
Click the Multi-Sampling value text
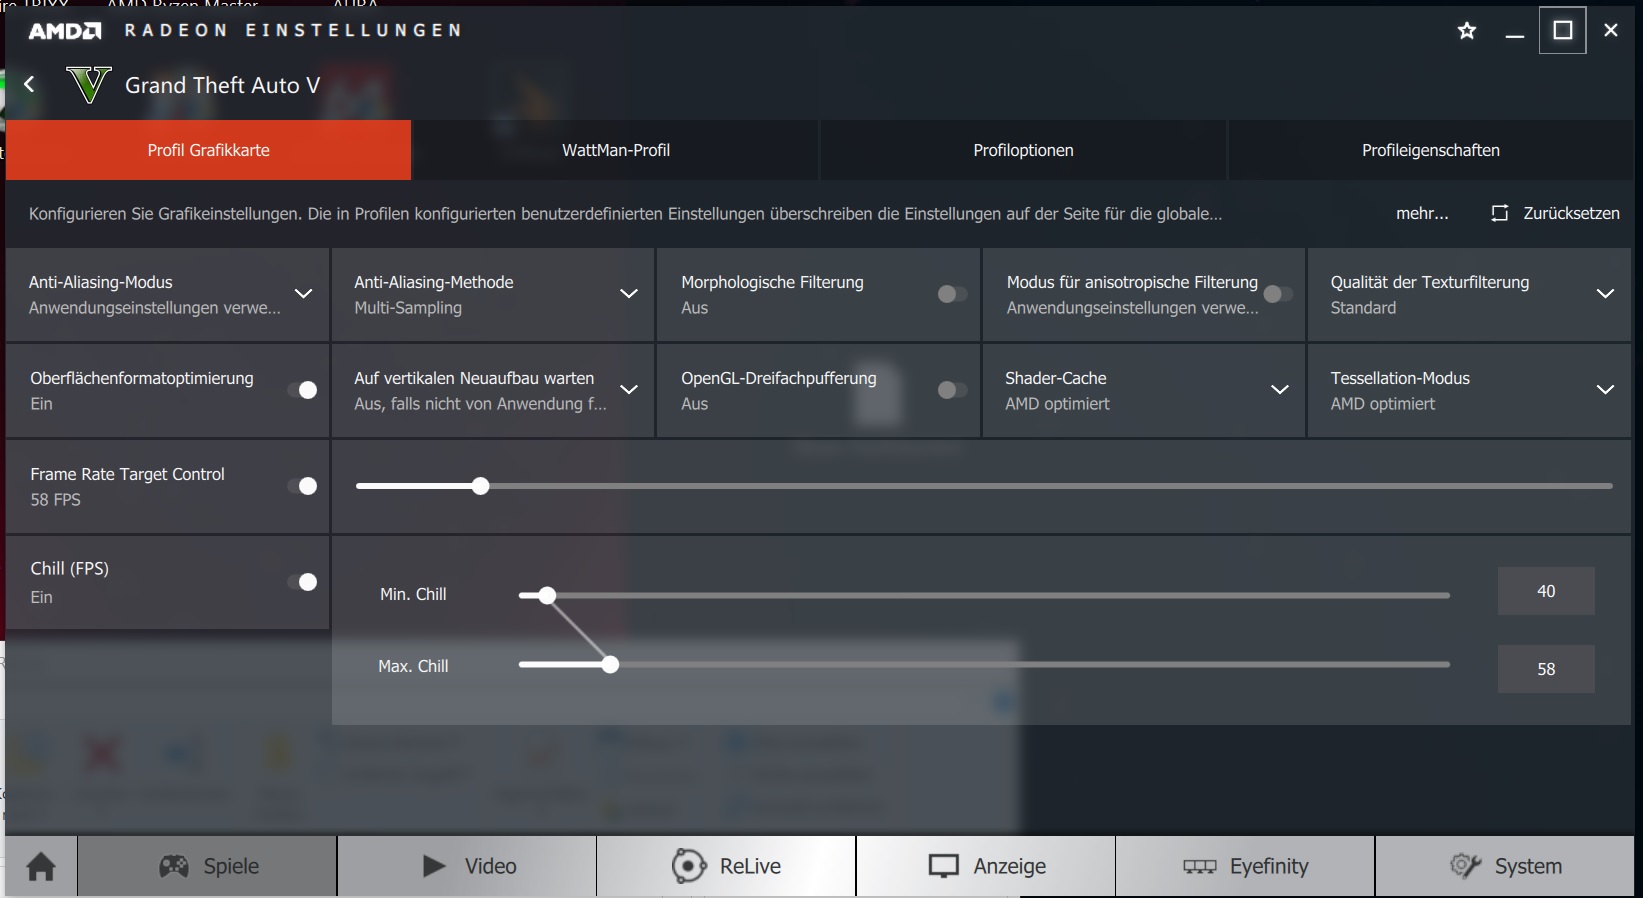point(408,308)
